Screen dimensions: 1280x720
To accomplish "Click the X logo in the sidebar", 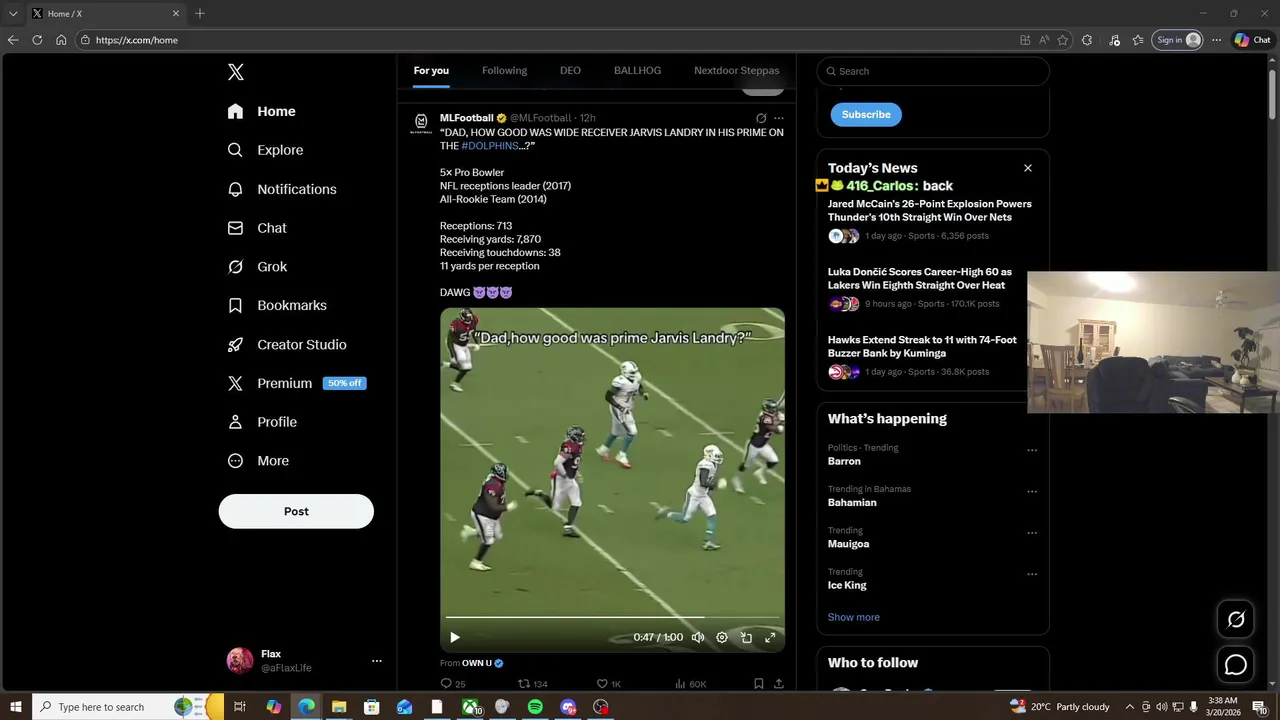I will pyautogui.click(x=236, y=72).
